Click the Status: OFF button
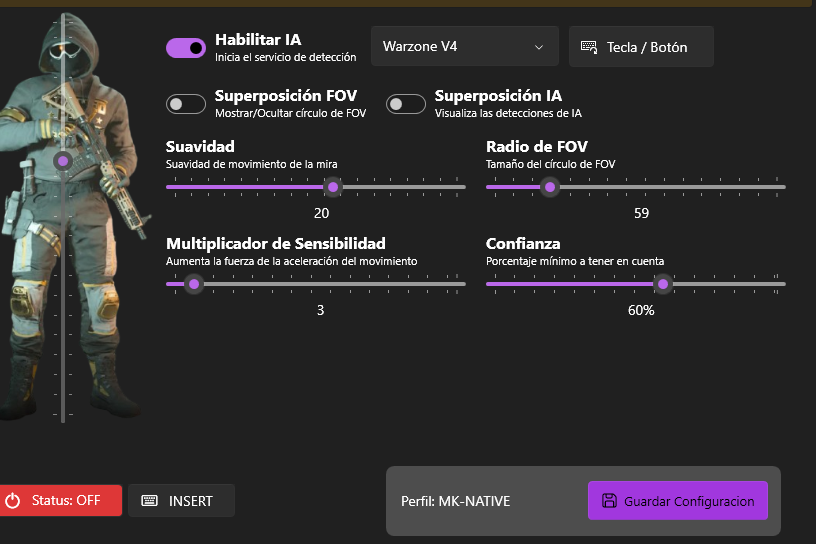The height and width of the screenshot is (544, 816). pos(61,501)
